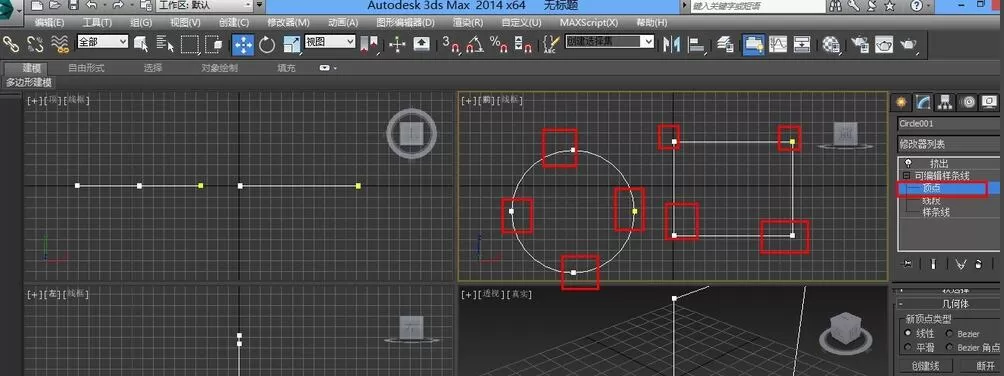
Task: Click the 多边形建模 panel button
Action: click(29, 83)
